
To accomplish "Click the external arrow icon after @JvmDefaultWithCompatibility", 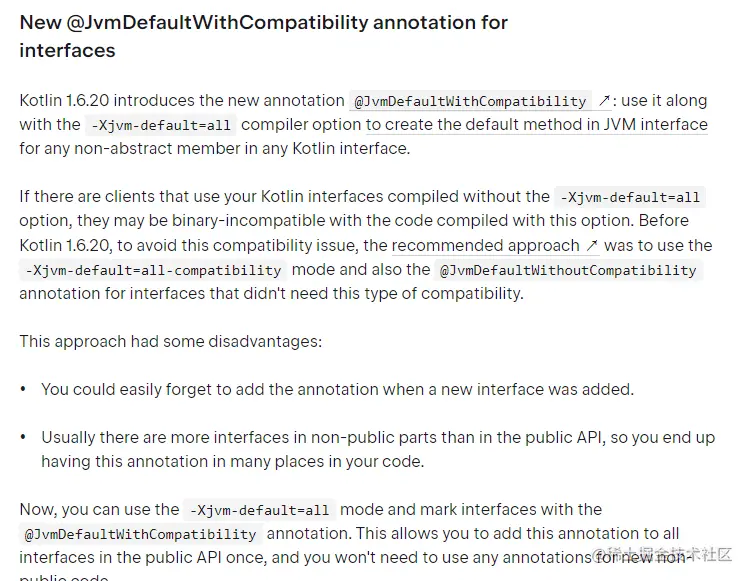I will (604, 101).
